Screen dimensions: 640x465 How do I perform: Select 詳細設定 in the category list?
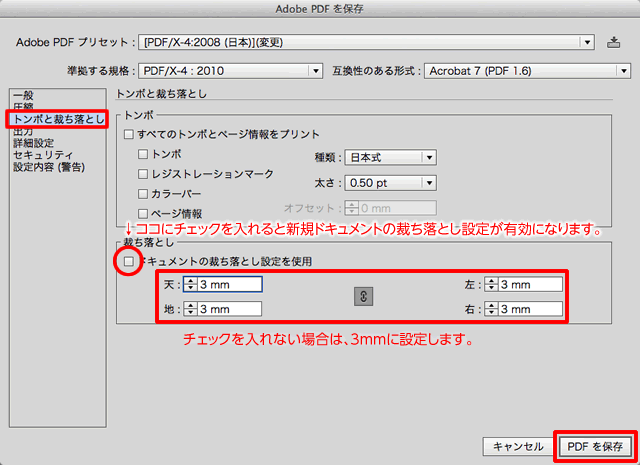33,143
